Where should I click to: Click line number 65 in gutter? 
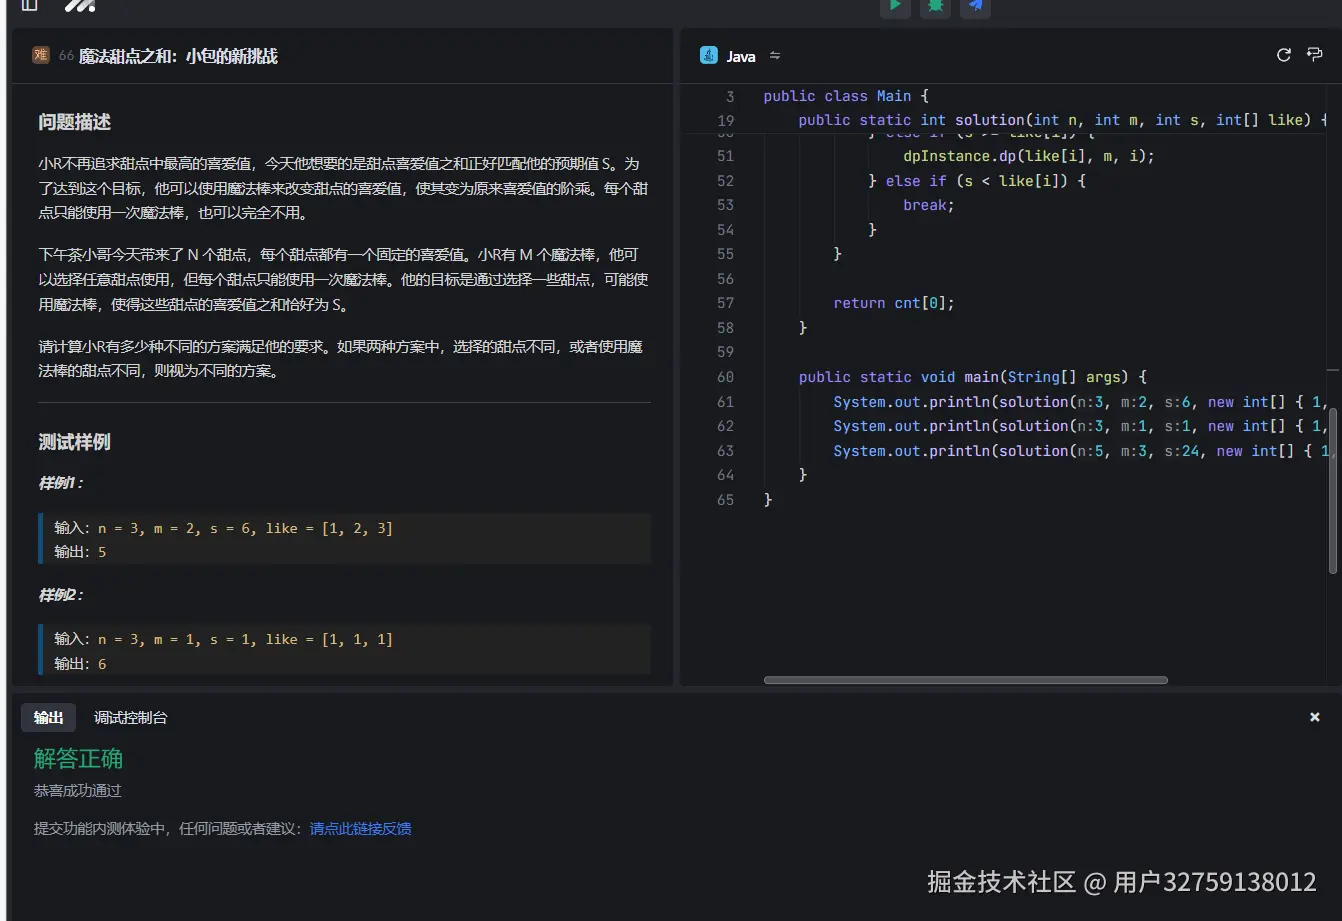[725, 500]
